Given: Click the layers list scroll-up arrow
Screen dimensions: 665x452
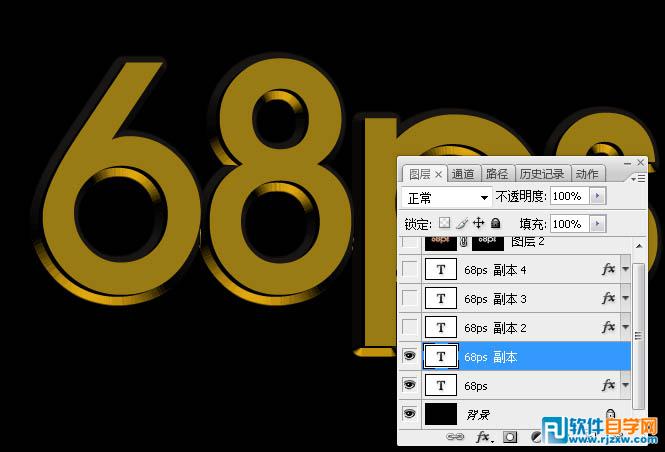Looking at the screenshot, I should (639, 246).
